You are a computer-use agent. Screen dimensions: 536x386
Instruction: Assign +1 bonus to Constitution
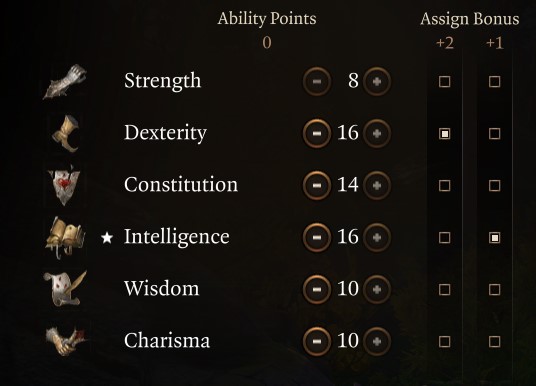click(494, 186)
